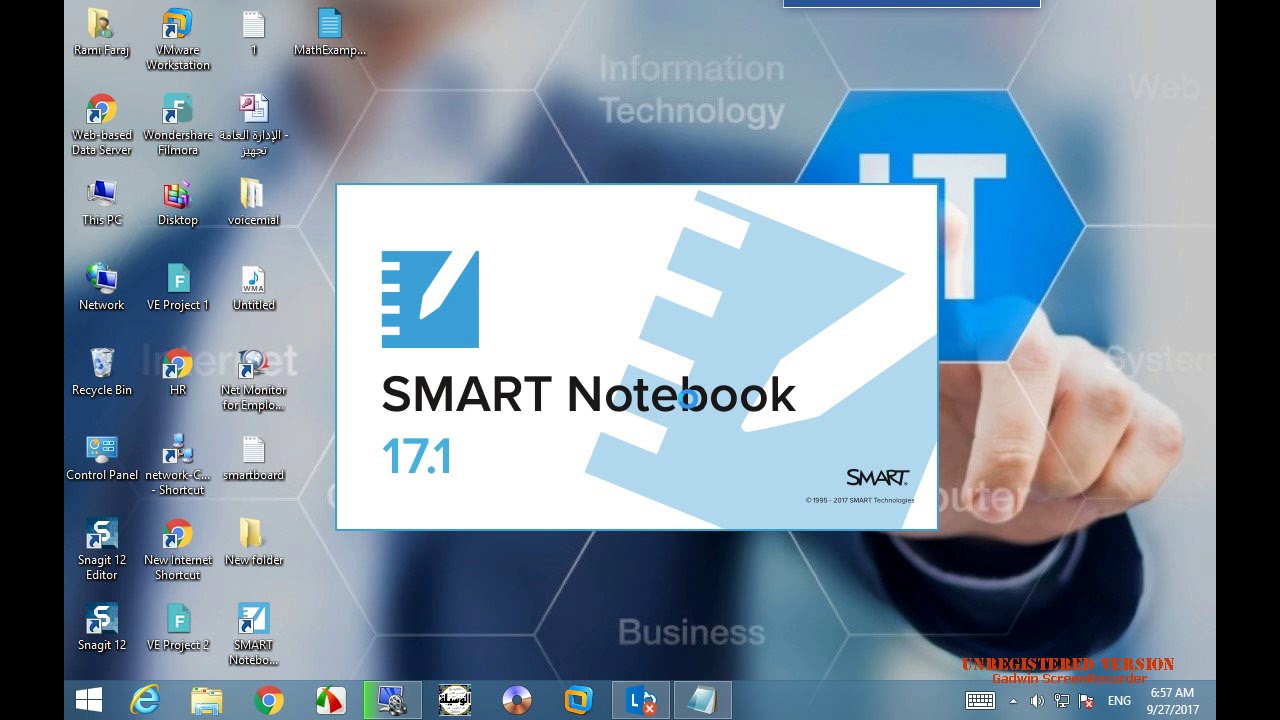
Task: Open the MathExamp... document
Action: coord(330,33)
